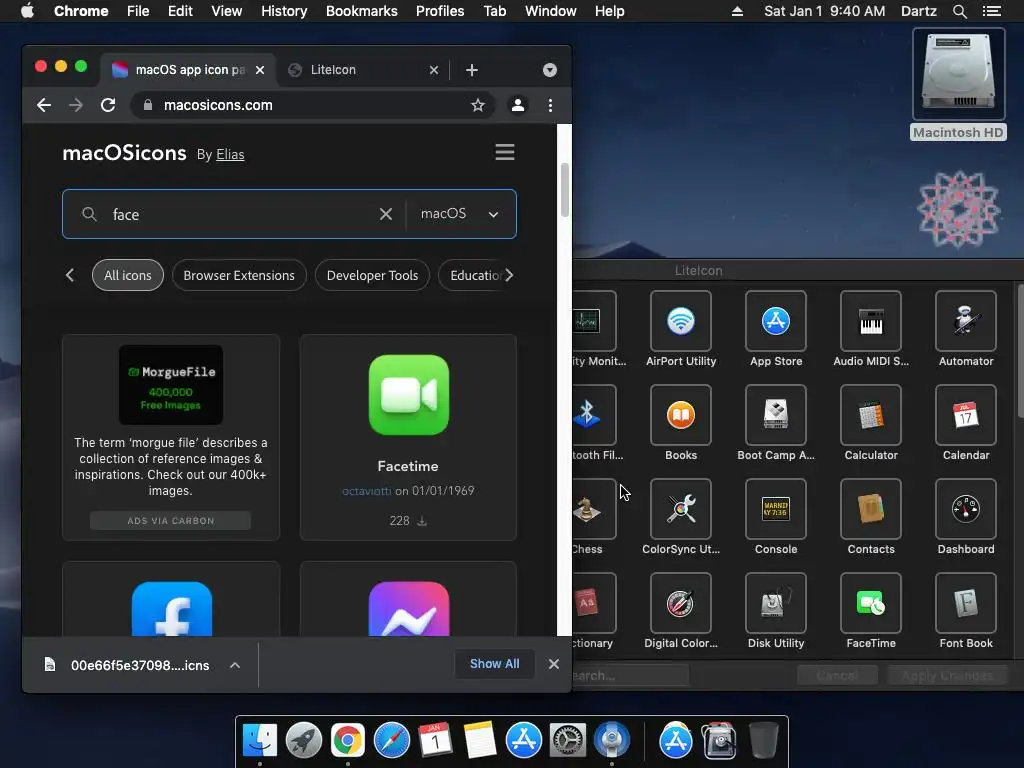Select the Calculator icon in LiteIcon
This screenshot has height=768, width=1024.
coord(871,415)
